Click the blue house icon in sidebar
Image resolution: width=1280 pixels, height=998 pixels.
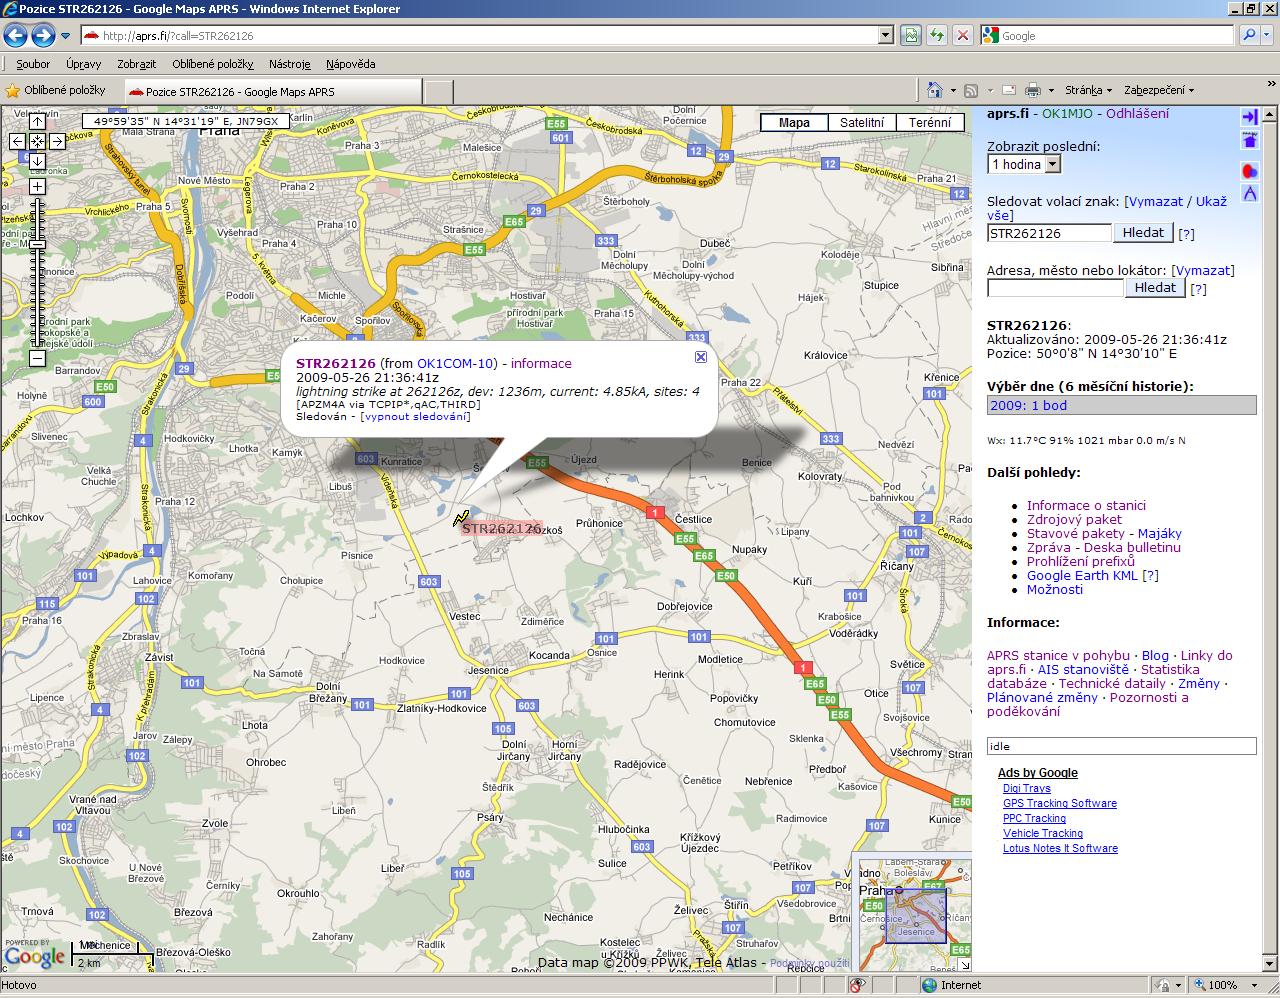(x=1250, y=141)
